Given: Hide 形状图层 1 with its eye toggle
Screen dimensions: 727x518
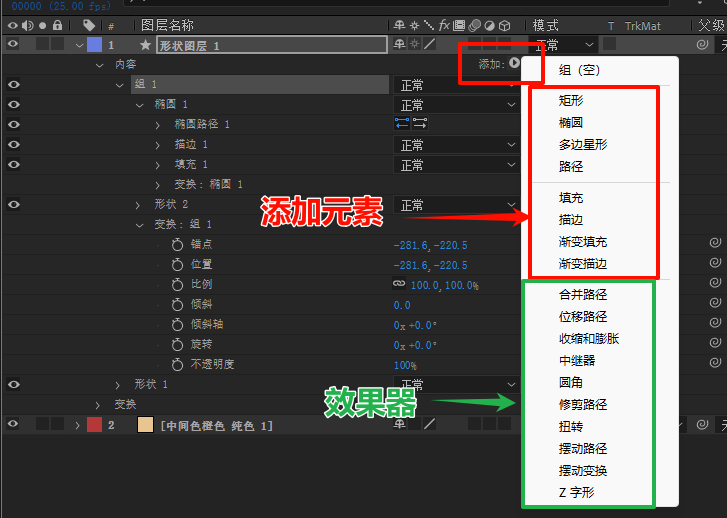Looking at the screenshot, I should coord(13,45).
